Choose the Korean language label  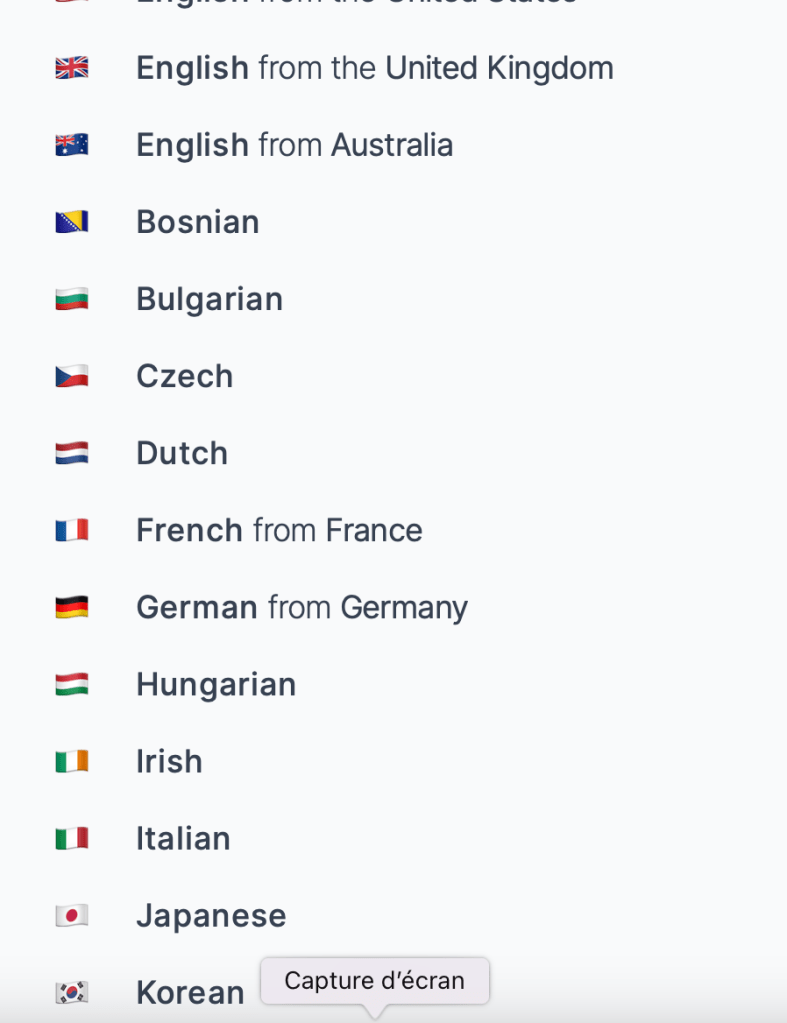pos(190,992)
